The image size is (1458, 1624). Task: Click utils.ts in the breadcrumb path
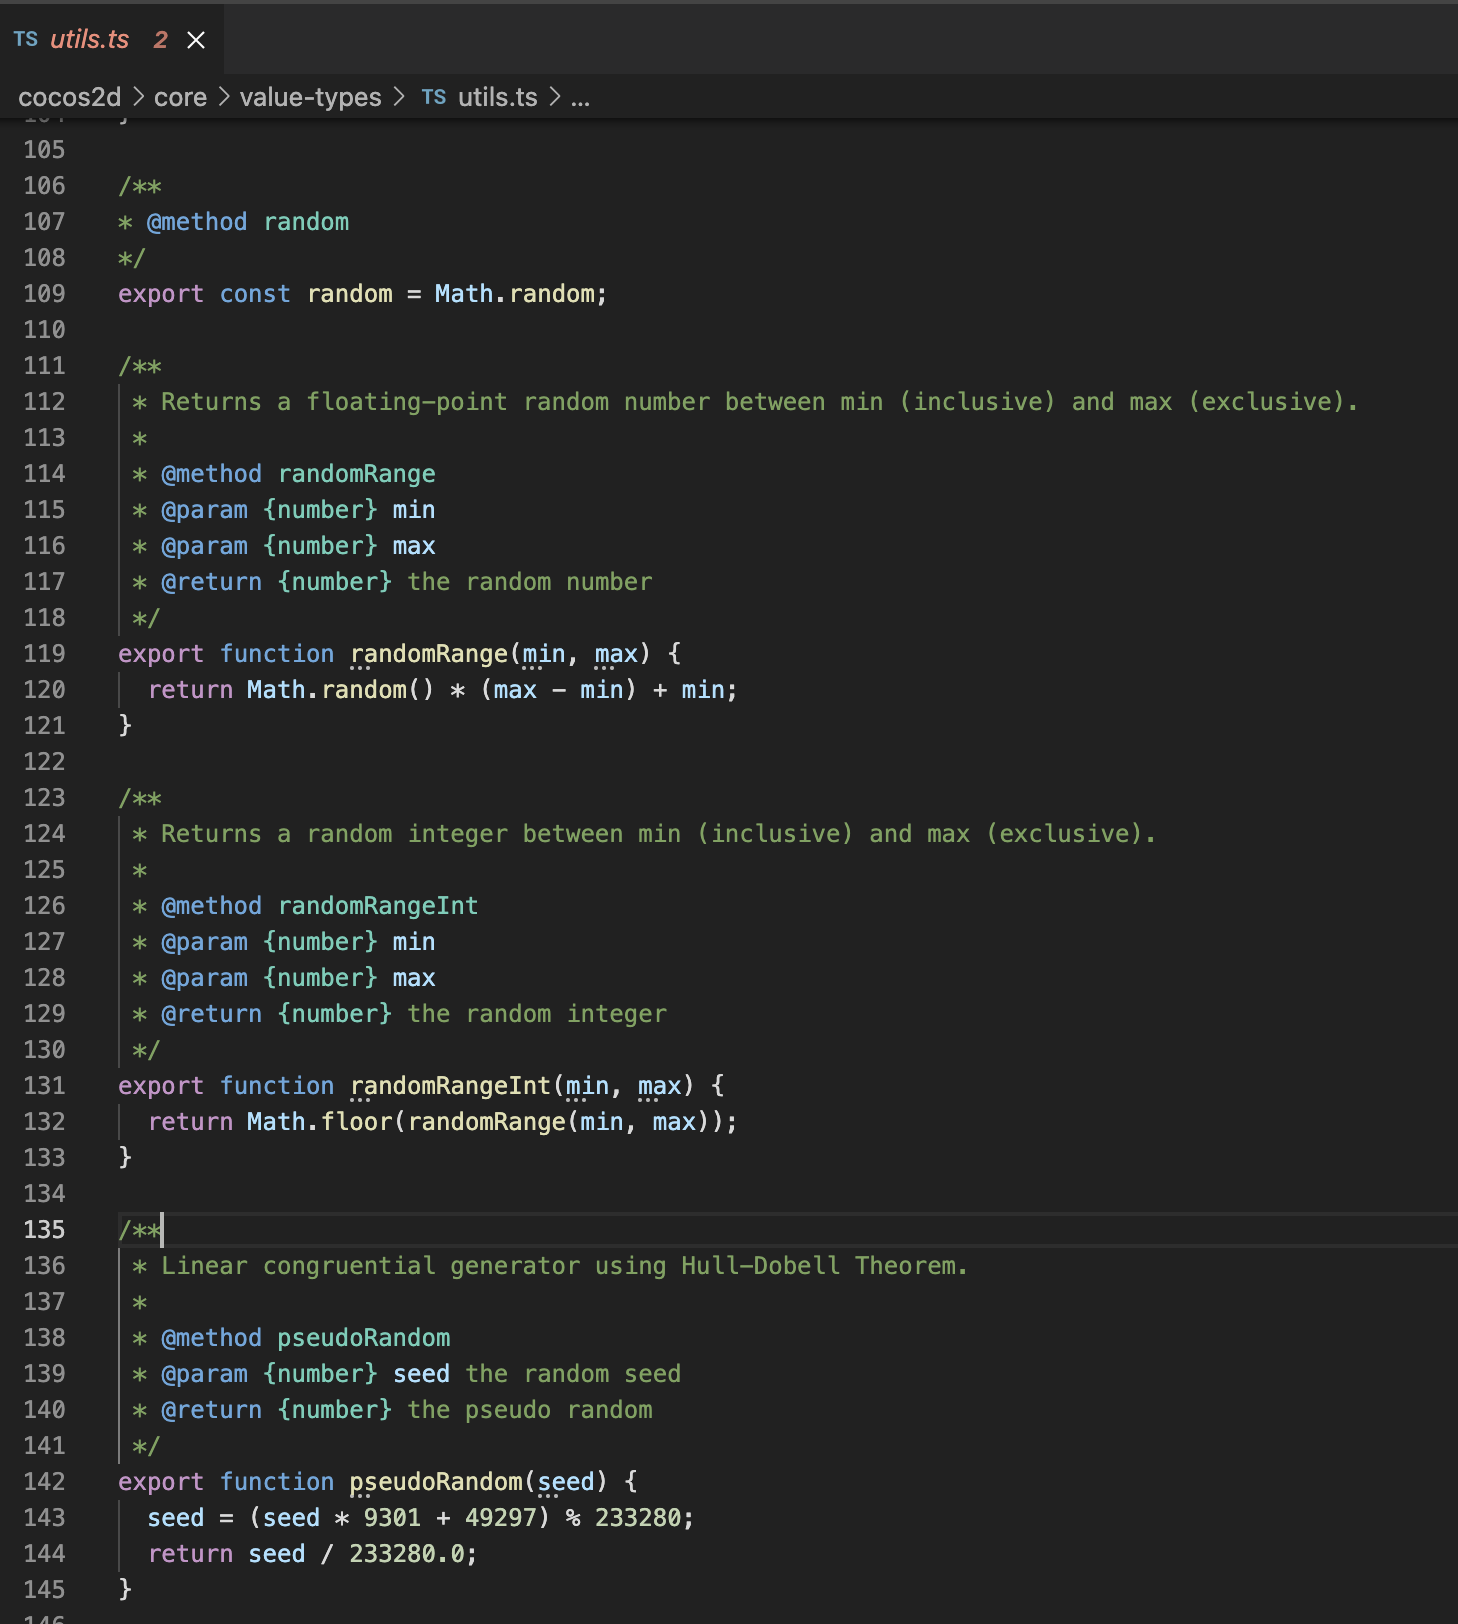pyautogui.click(x=497, y=97)
